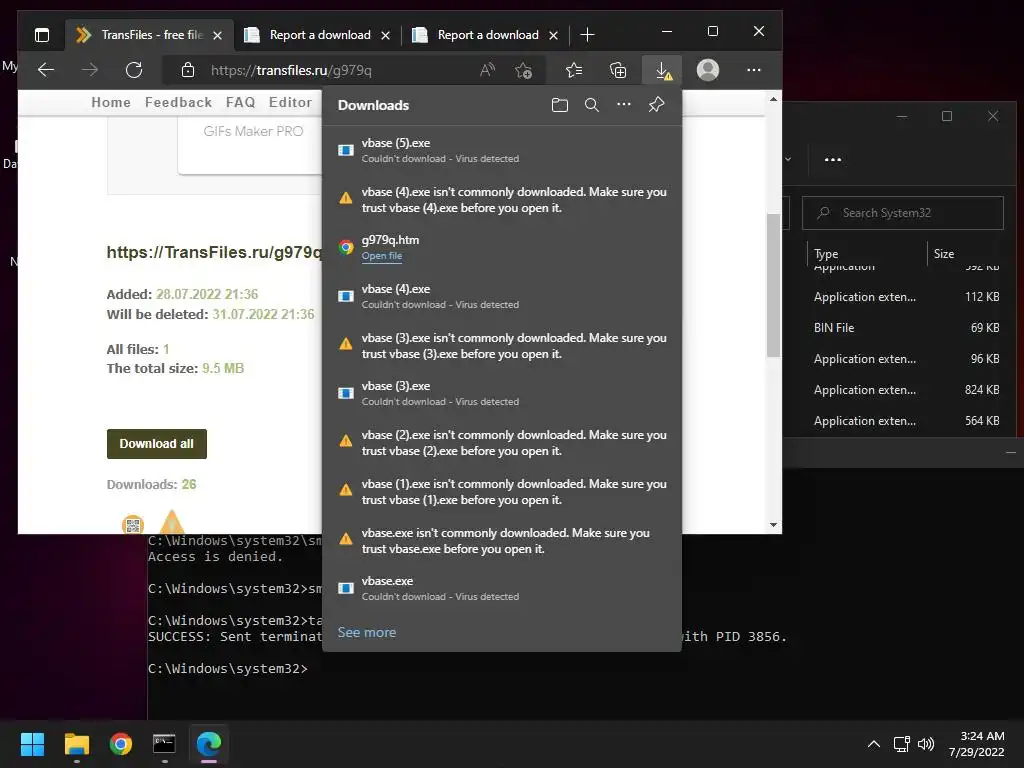This screenshot has height=768, width=1024.
Task: Open File Explorer from taskbar
Action: click(76, 744)
